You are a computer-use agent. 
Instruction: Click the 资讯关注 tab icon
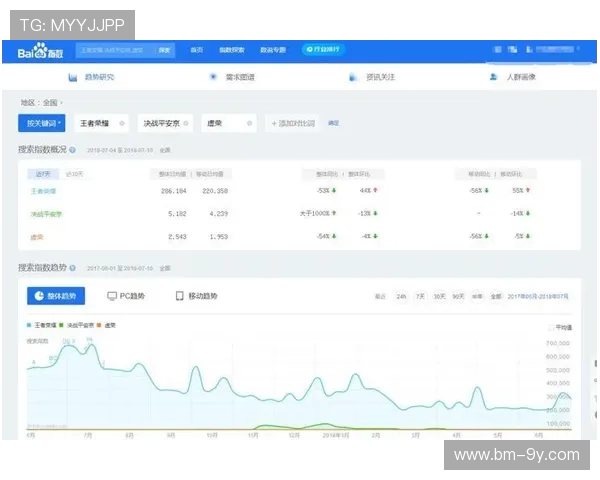click(353, 77)
